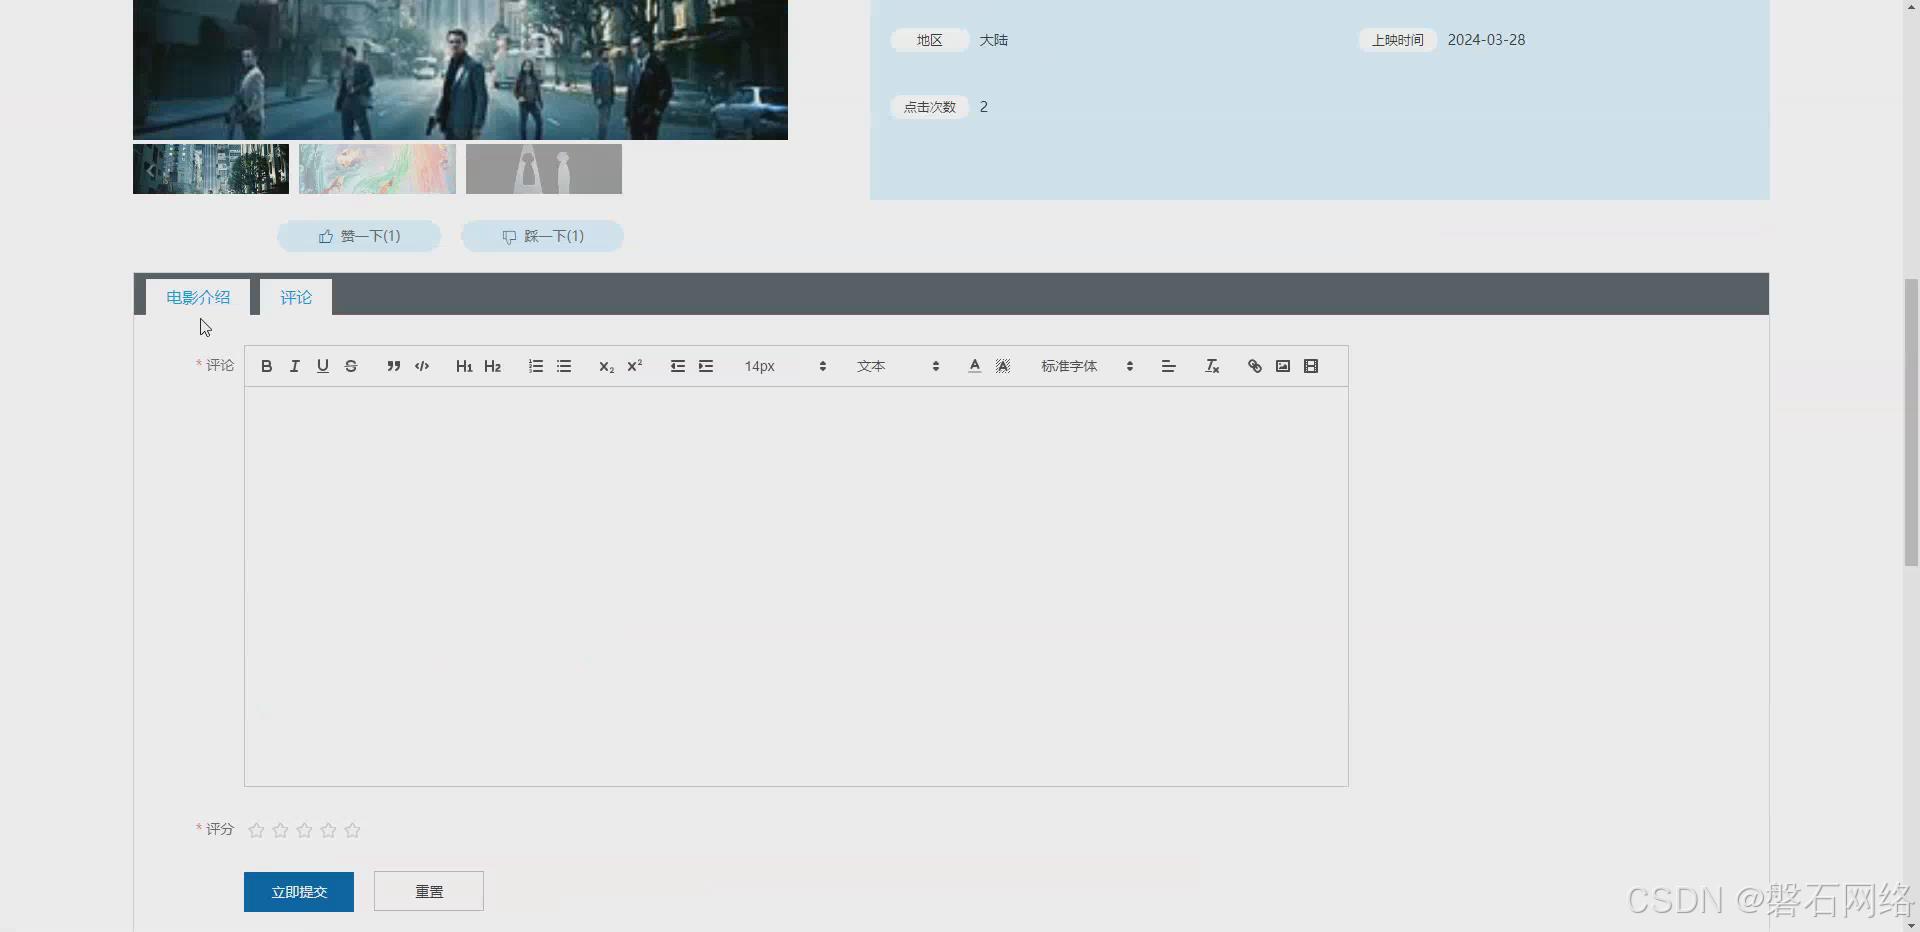The height and width of the screenshot is (932, 1920).
Task: Submit the comment with 立即提交
Action: click(x=299, y=892)
